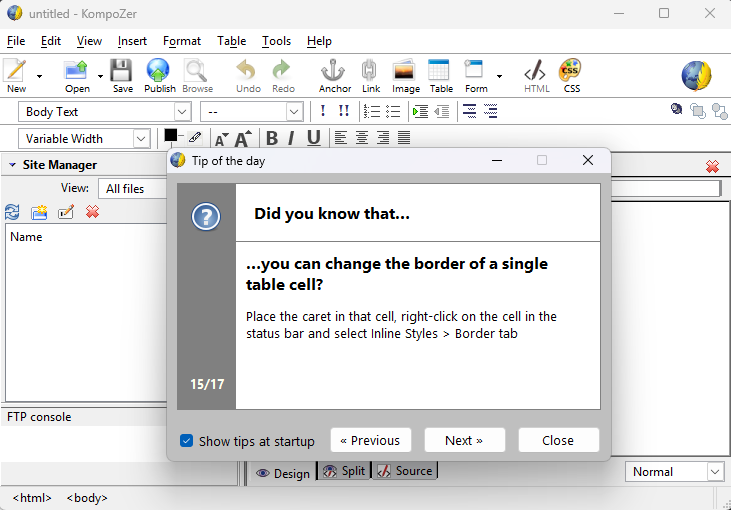
Task: Open the Table insert tool
Action: 440,75
